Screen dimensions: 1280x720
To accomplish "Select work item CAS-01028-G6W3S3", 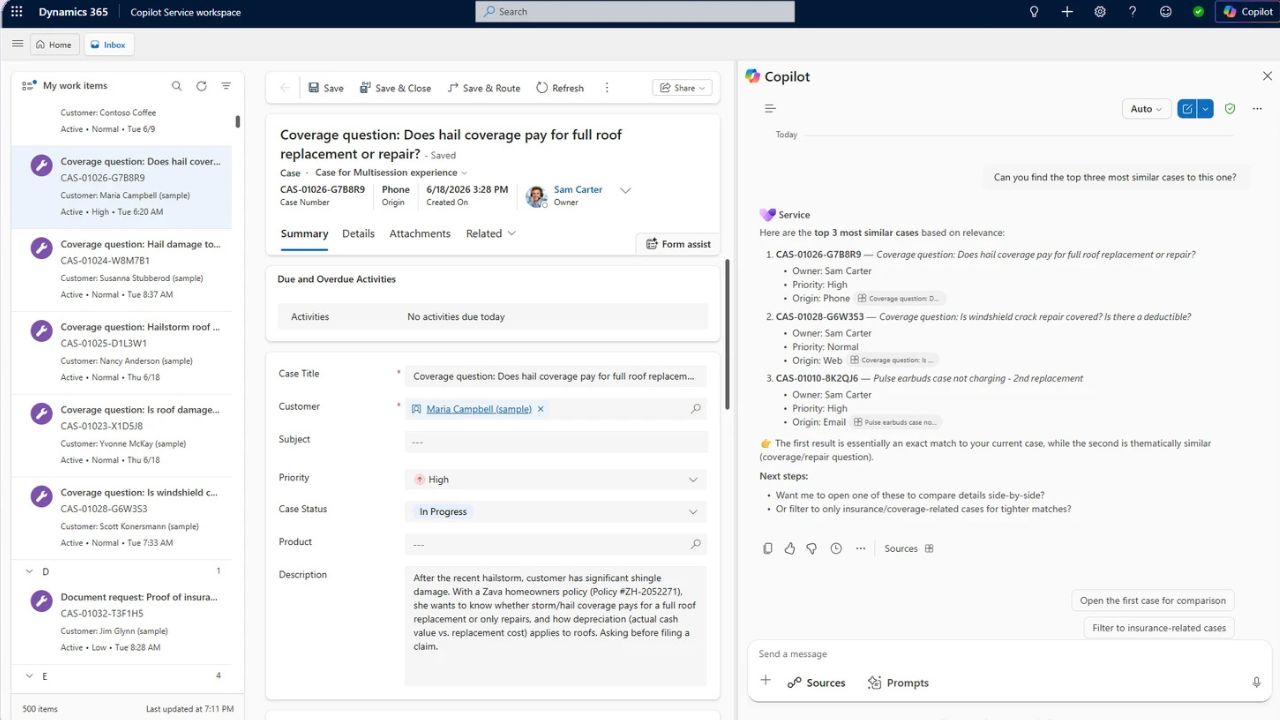I will tap(121, 518).
